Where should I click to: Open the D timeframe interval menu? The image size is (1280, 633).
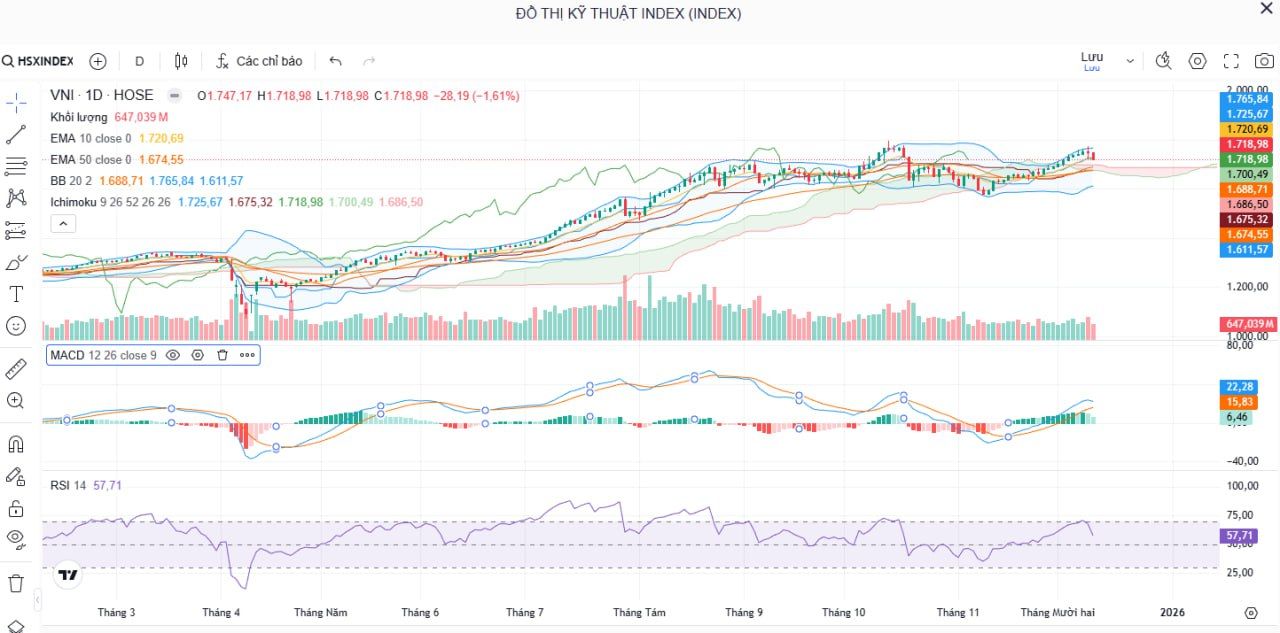[x=139, y=61]
